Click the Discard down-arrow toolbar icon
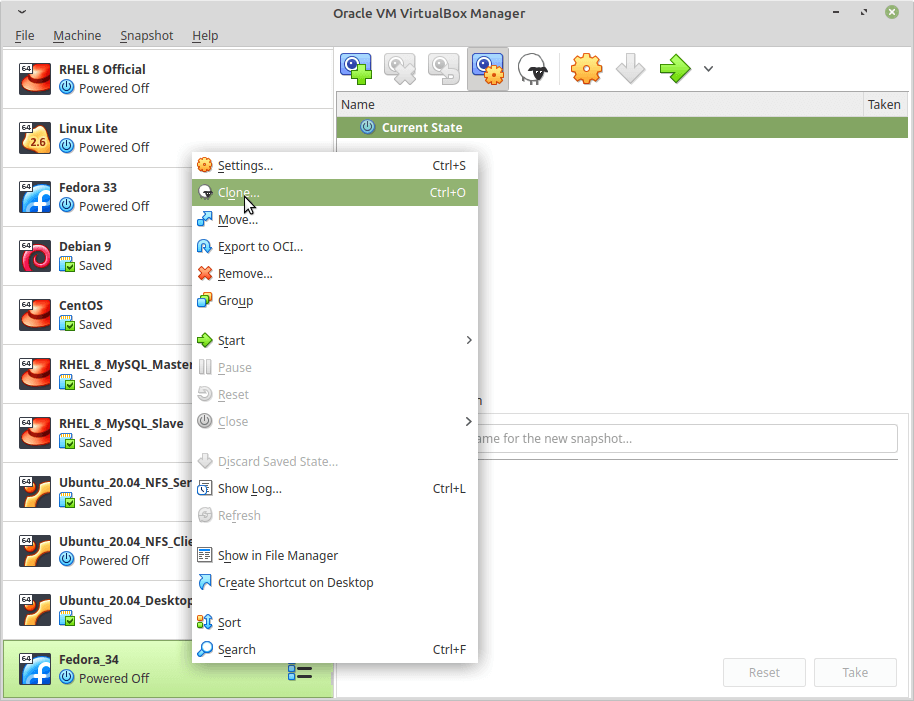Screen dimensions: 914x701 pos(630,69)
